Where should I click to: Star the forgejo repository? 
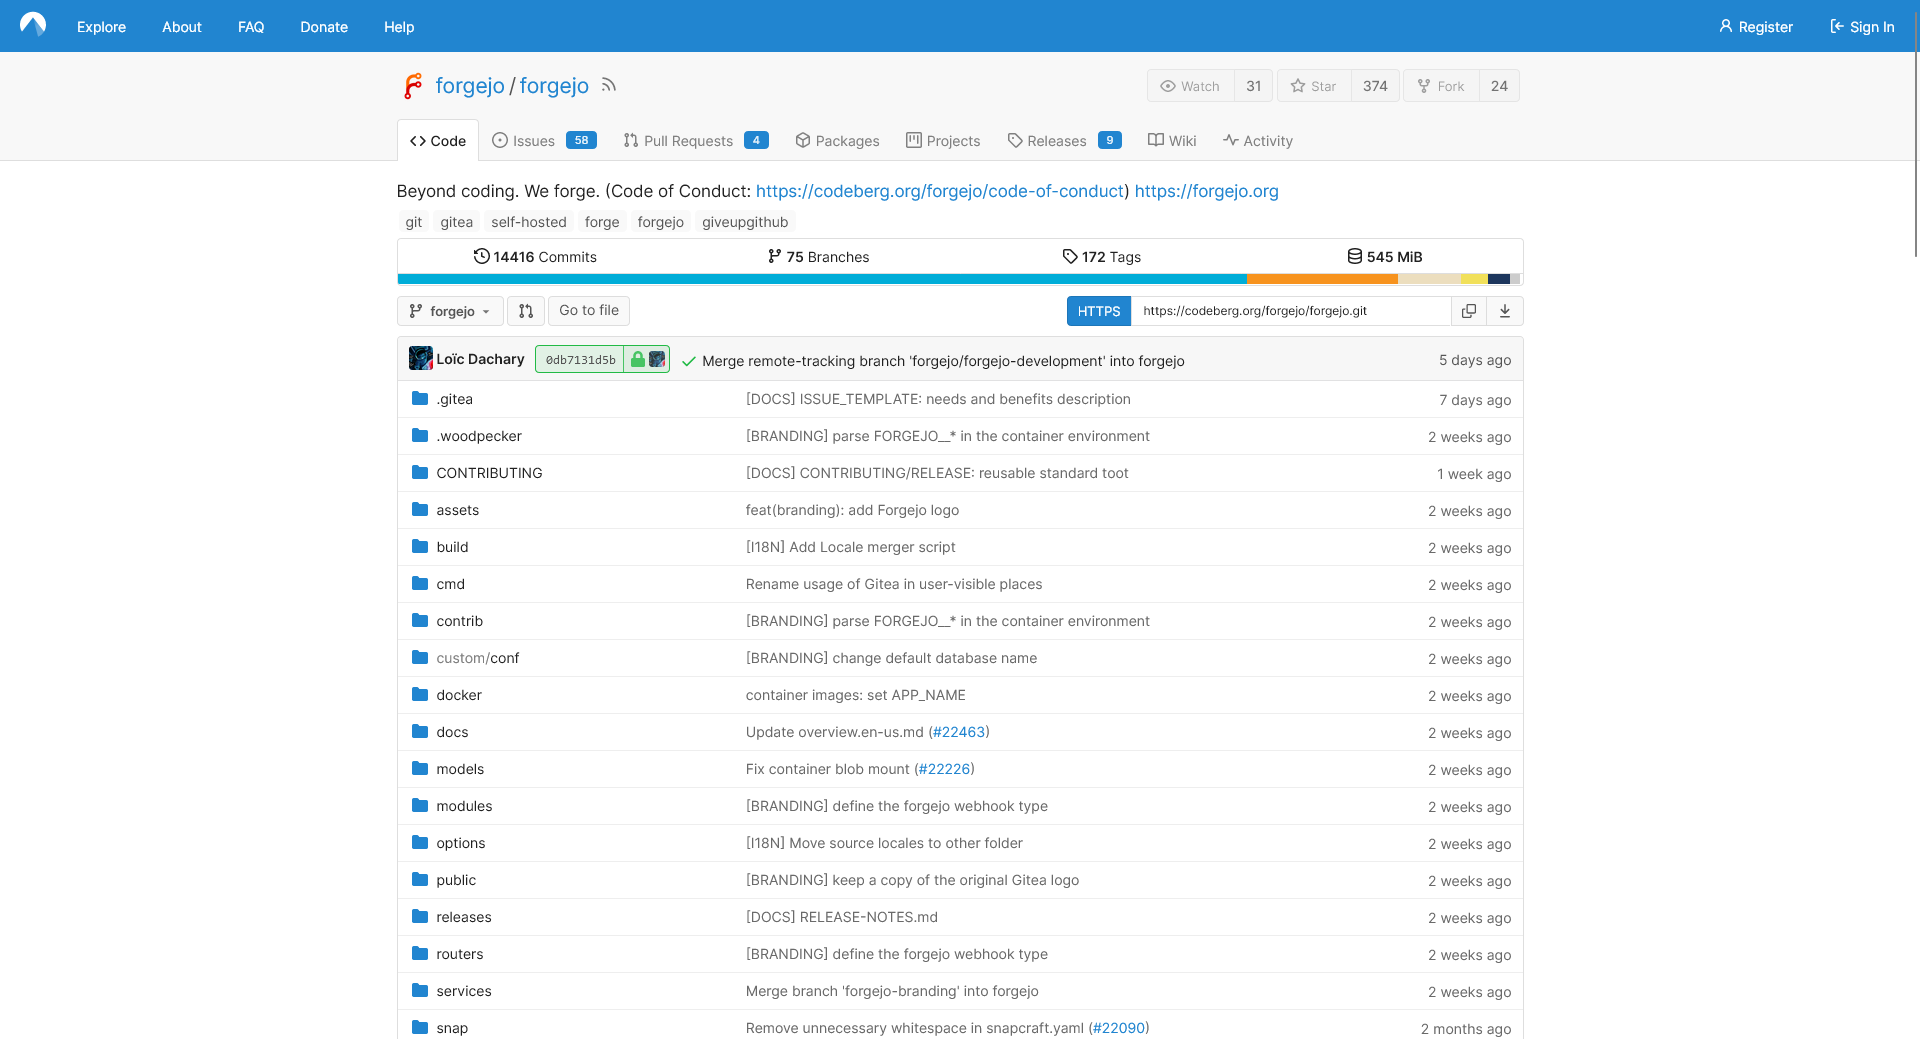pyautogui.click(x=1314, y=86)
